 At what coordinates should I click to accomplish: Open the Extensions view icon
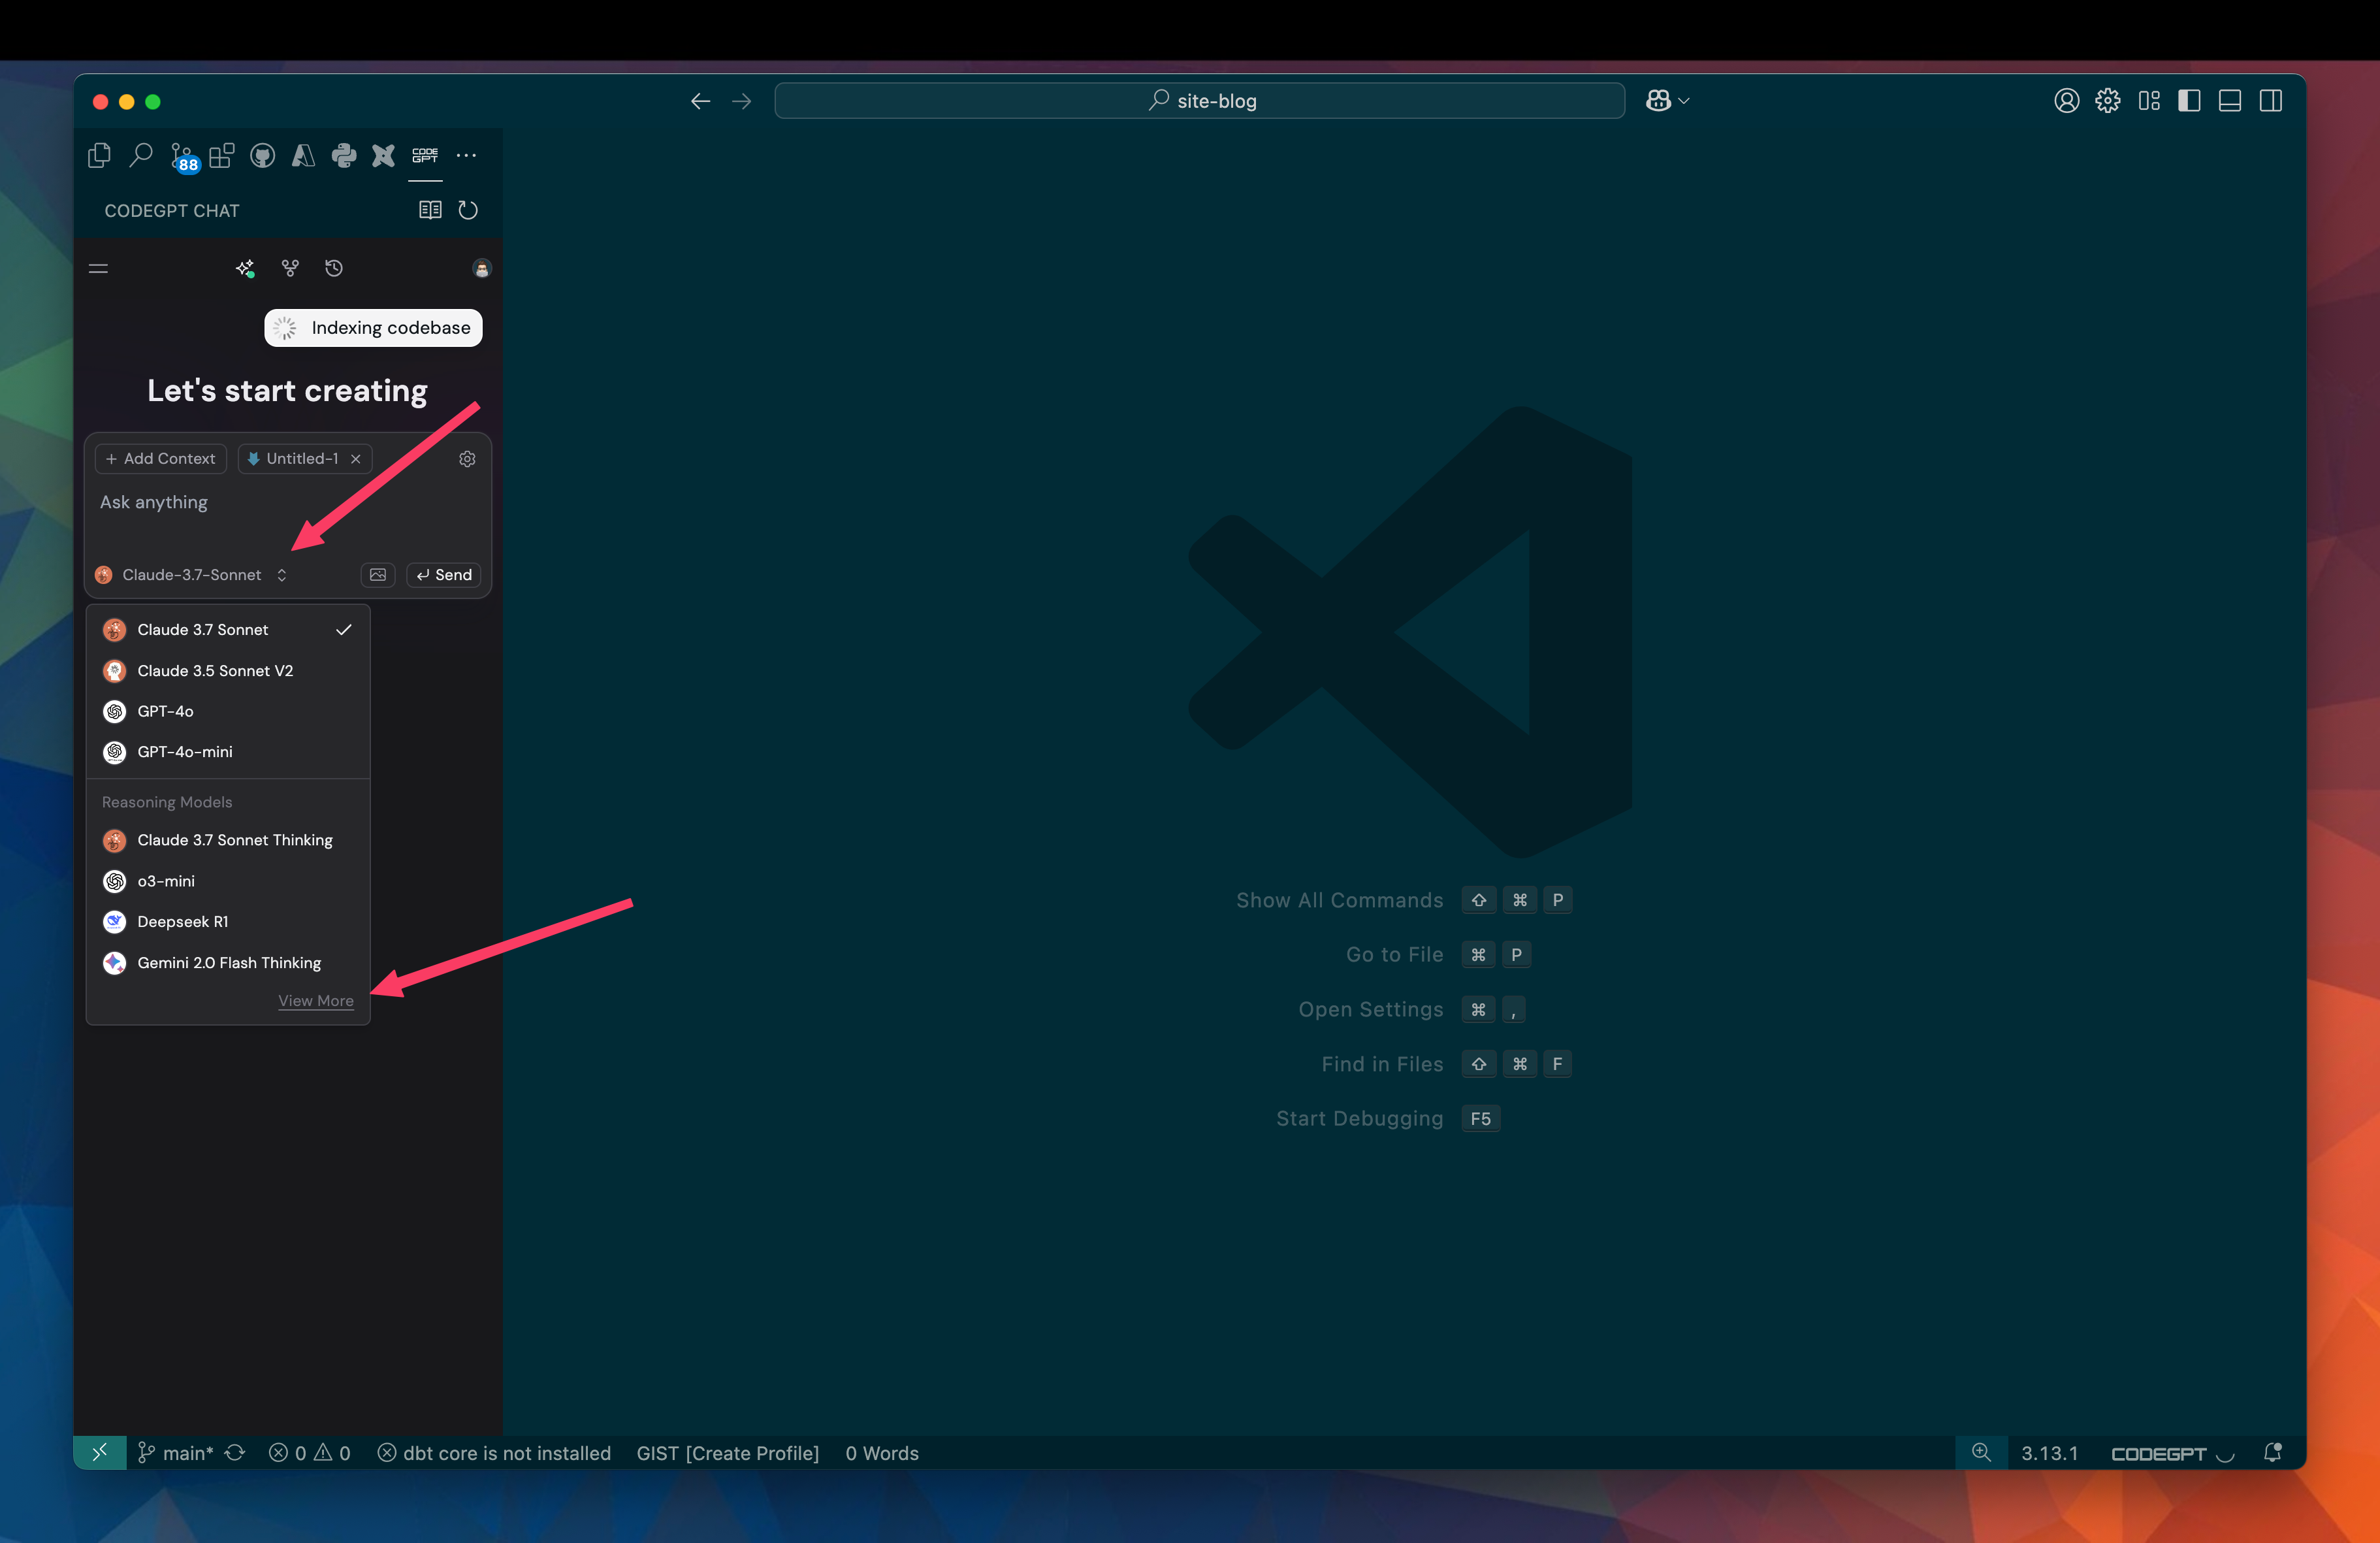point(222,155)
